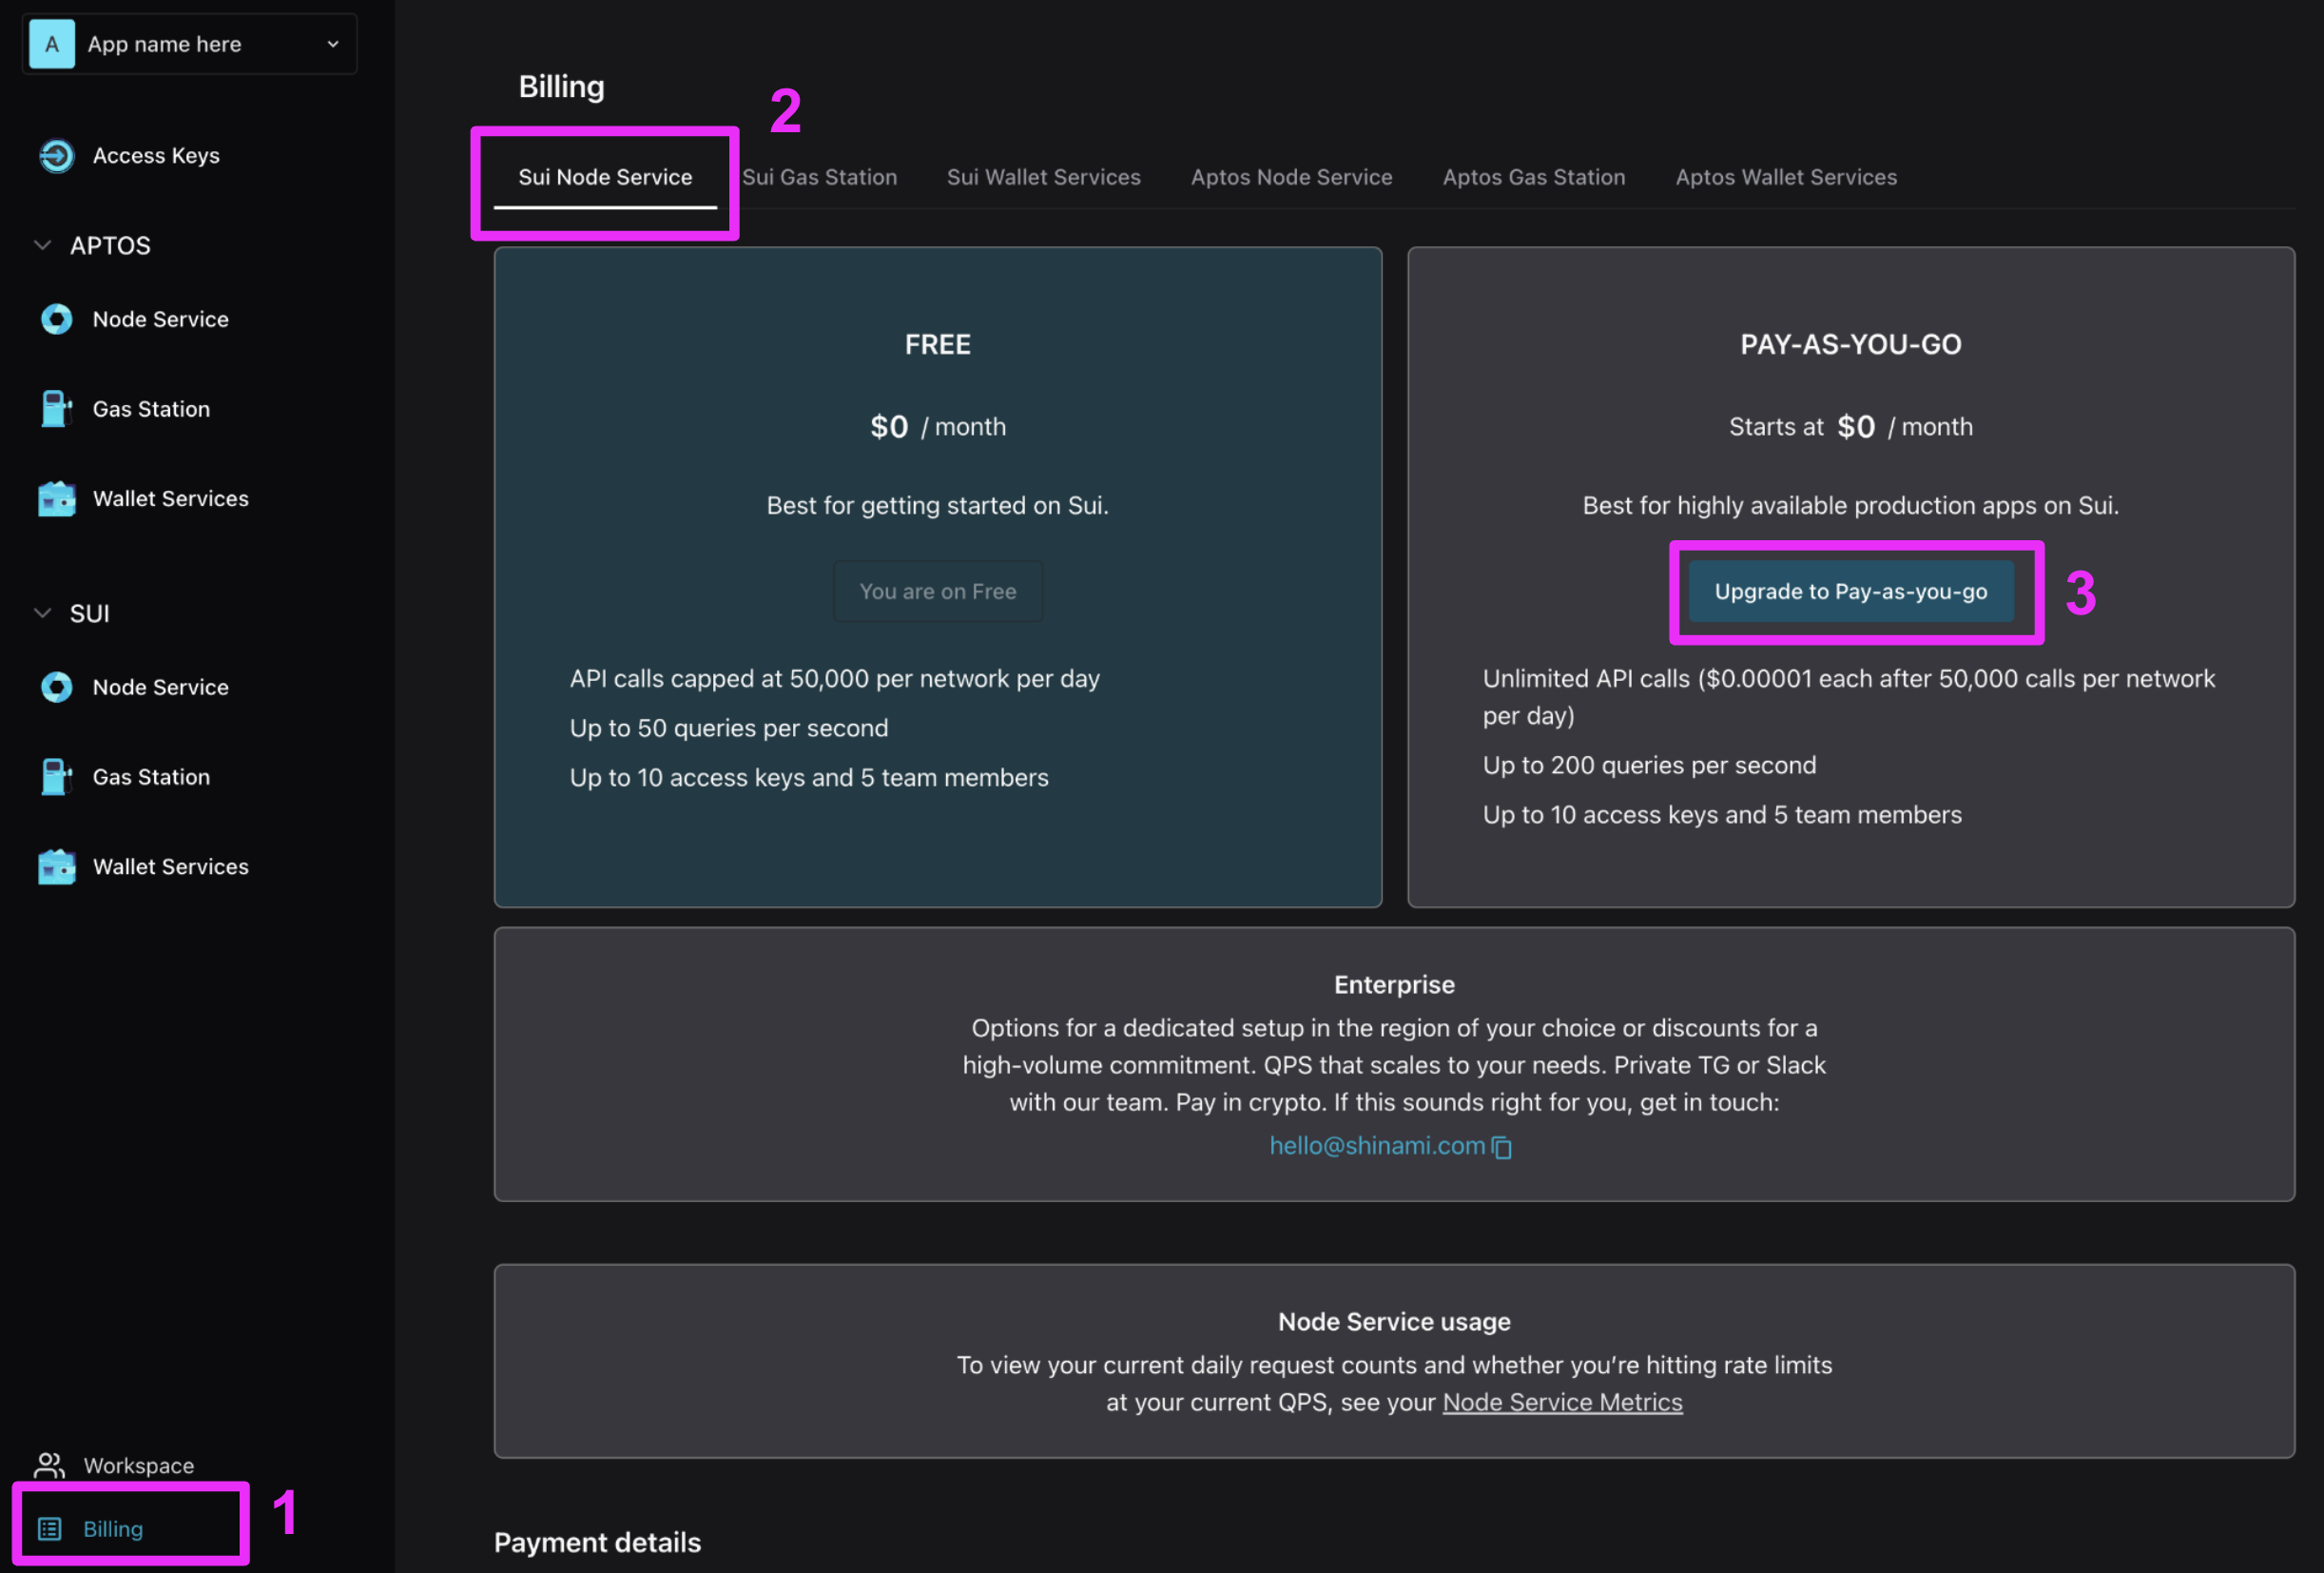Screen dimensions: 2324x1573
Task: Click 'Up to 200 queries per second' text
Action: 1650,765
